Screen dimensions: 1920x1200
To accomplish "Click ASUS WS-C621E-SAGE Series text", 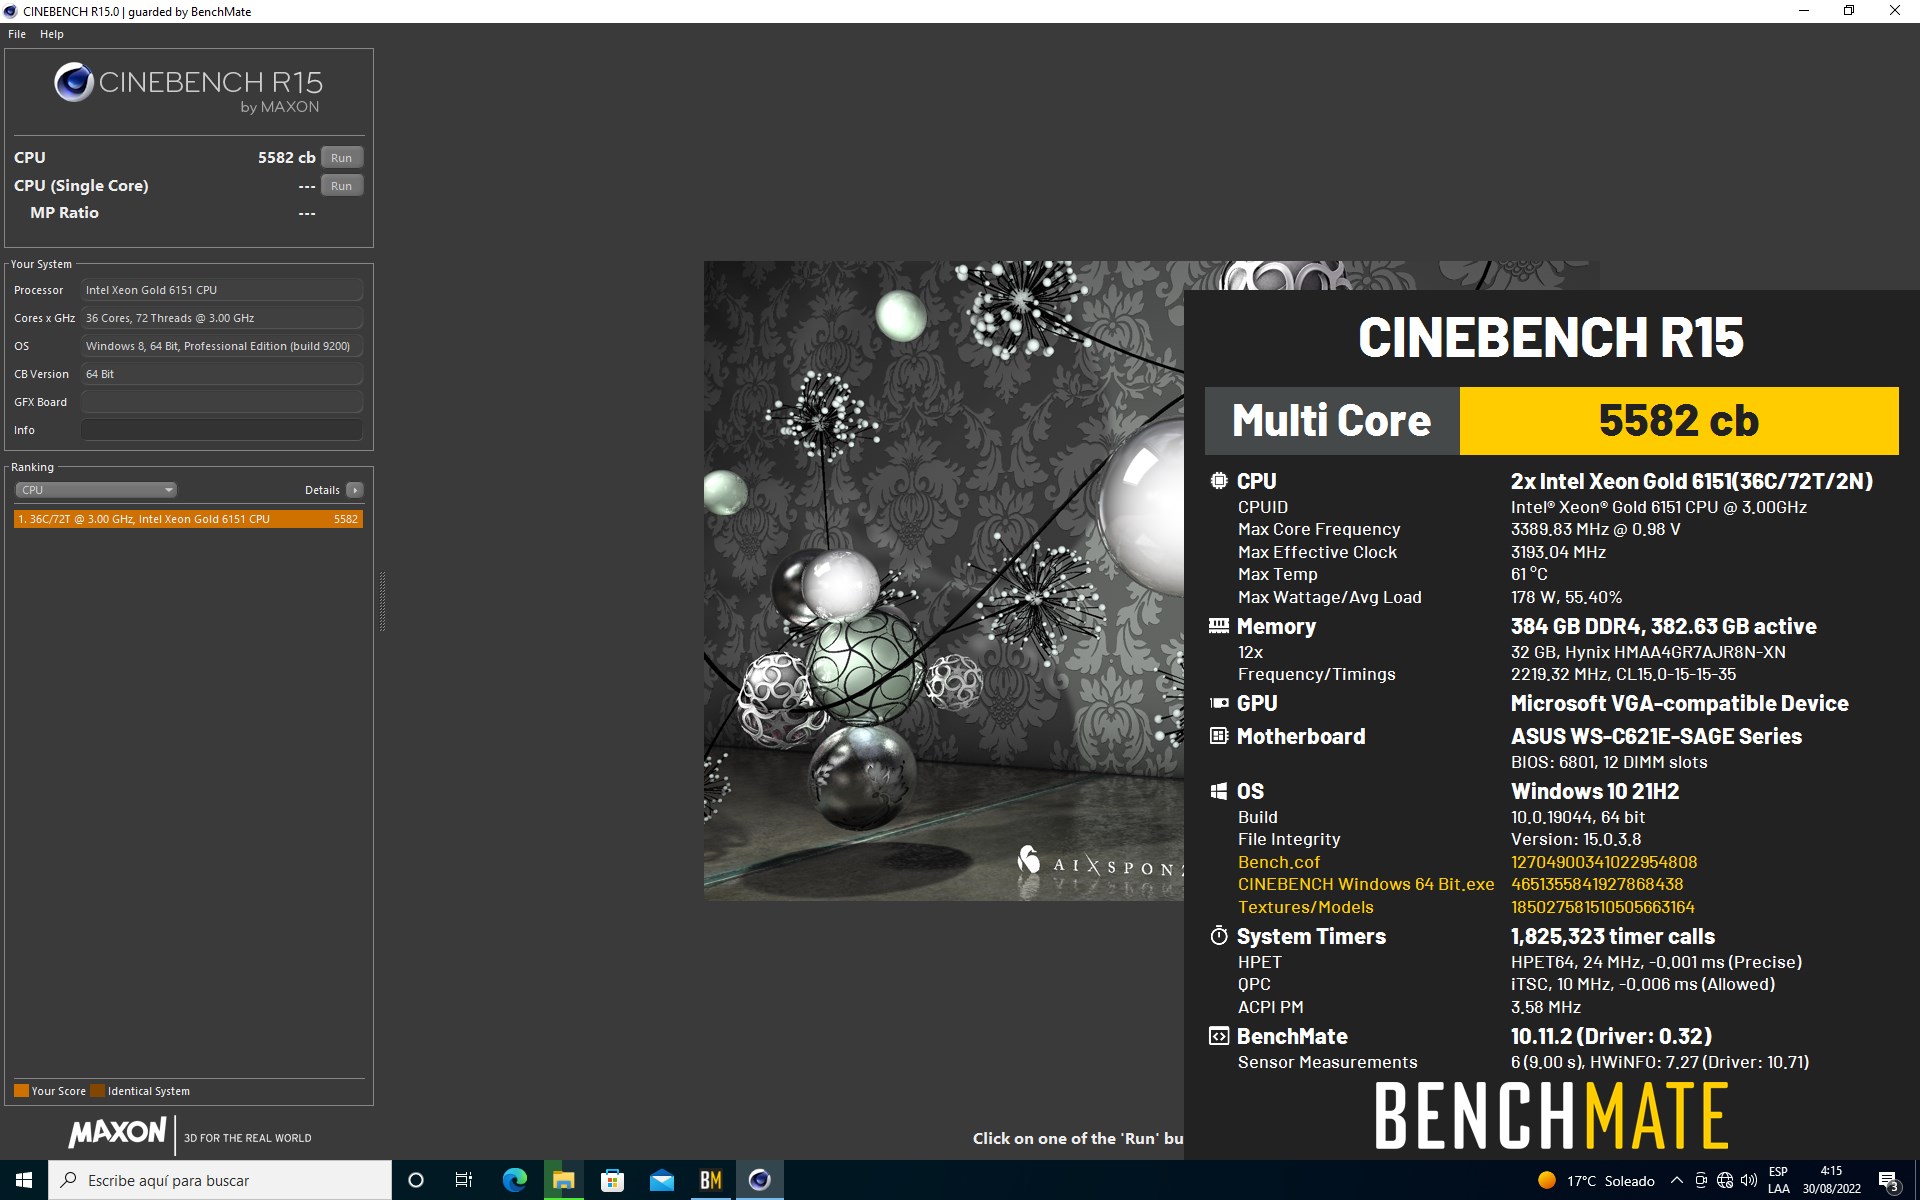I will [1656, 736].
